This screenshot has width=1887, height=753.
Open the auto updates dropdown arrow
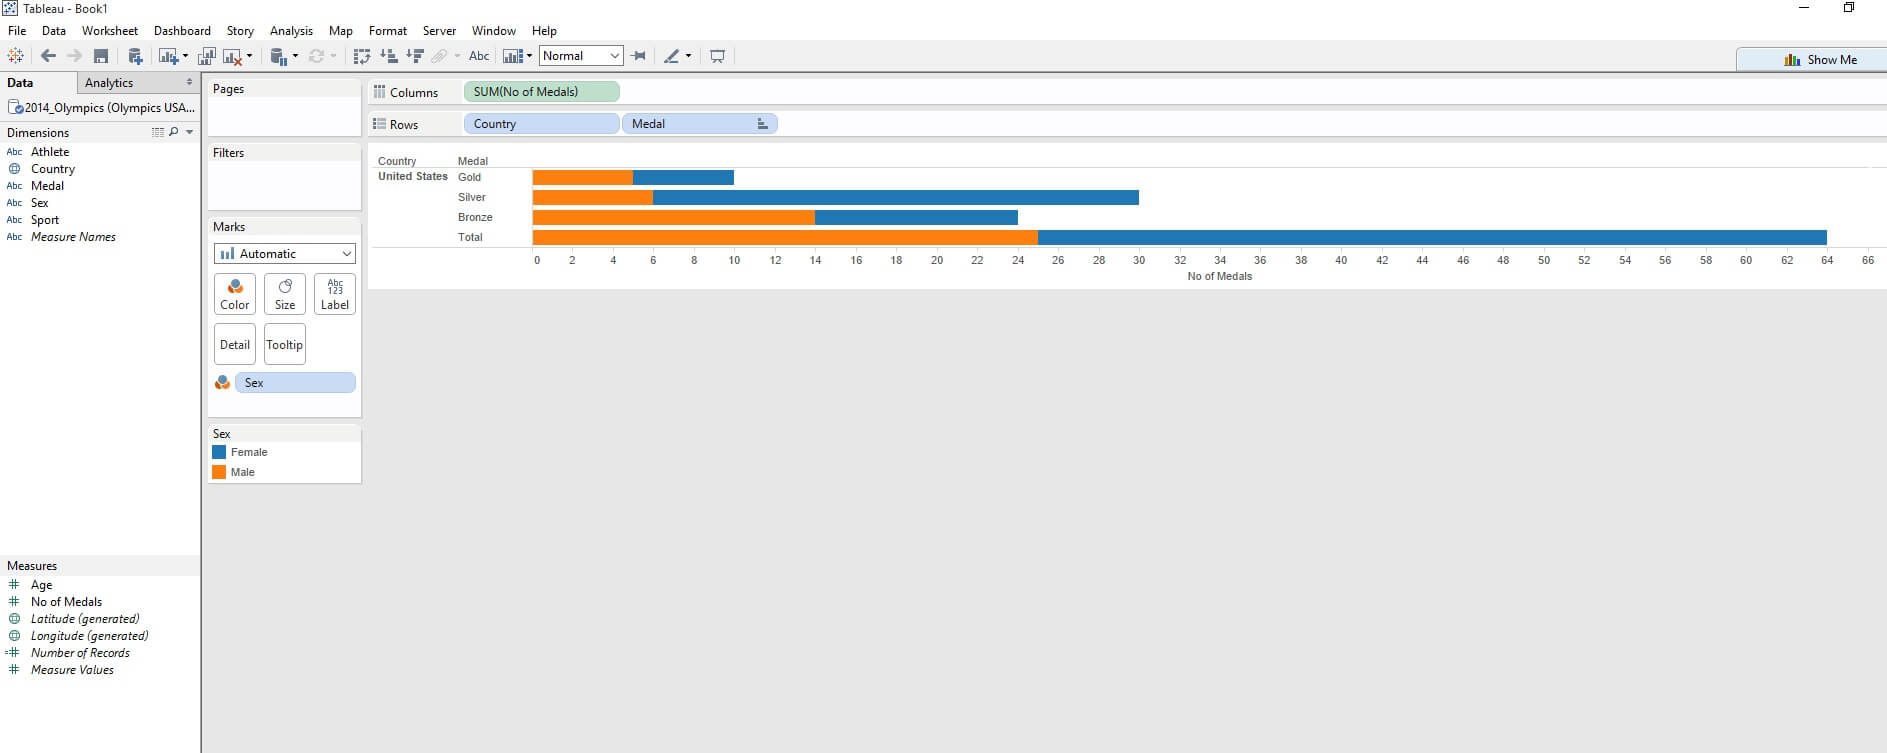(x=295, y=56)
